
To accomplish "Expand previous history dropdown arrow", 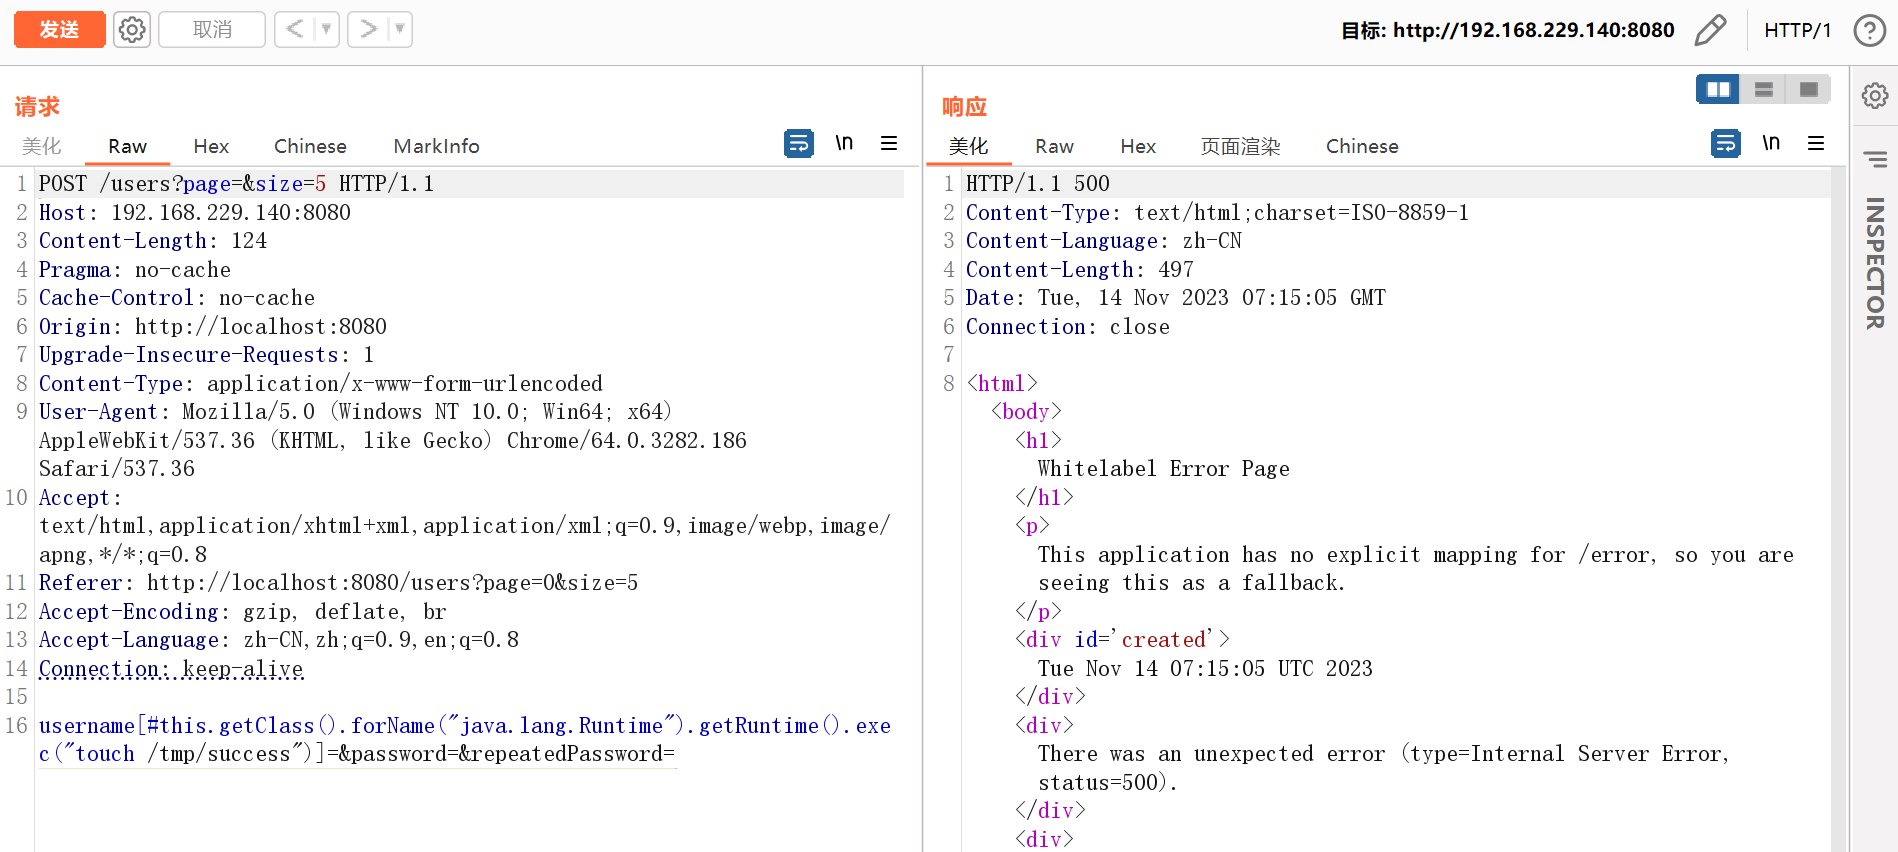I will tap(326, 29).
